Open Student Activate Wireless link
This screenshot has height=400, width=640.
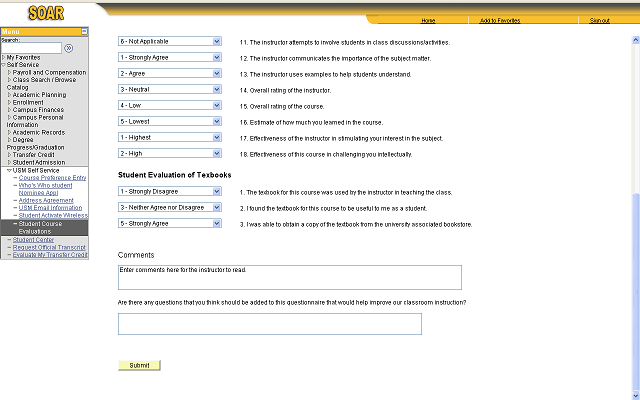pos(53,216)
